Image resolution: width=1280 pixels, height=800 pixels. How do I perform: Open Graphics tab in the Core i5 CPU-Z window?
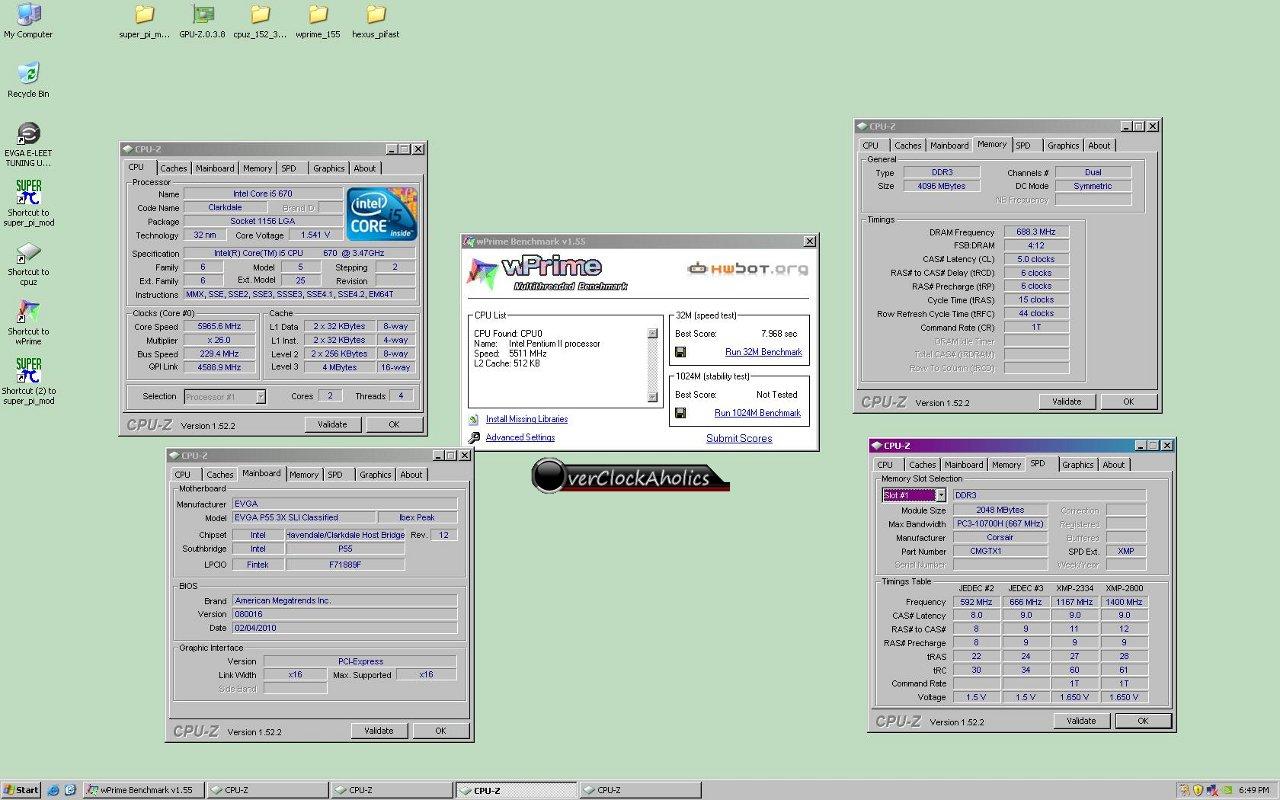(x=328, y=168)
